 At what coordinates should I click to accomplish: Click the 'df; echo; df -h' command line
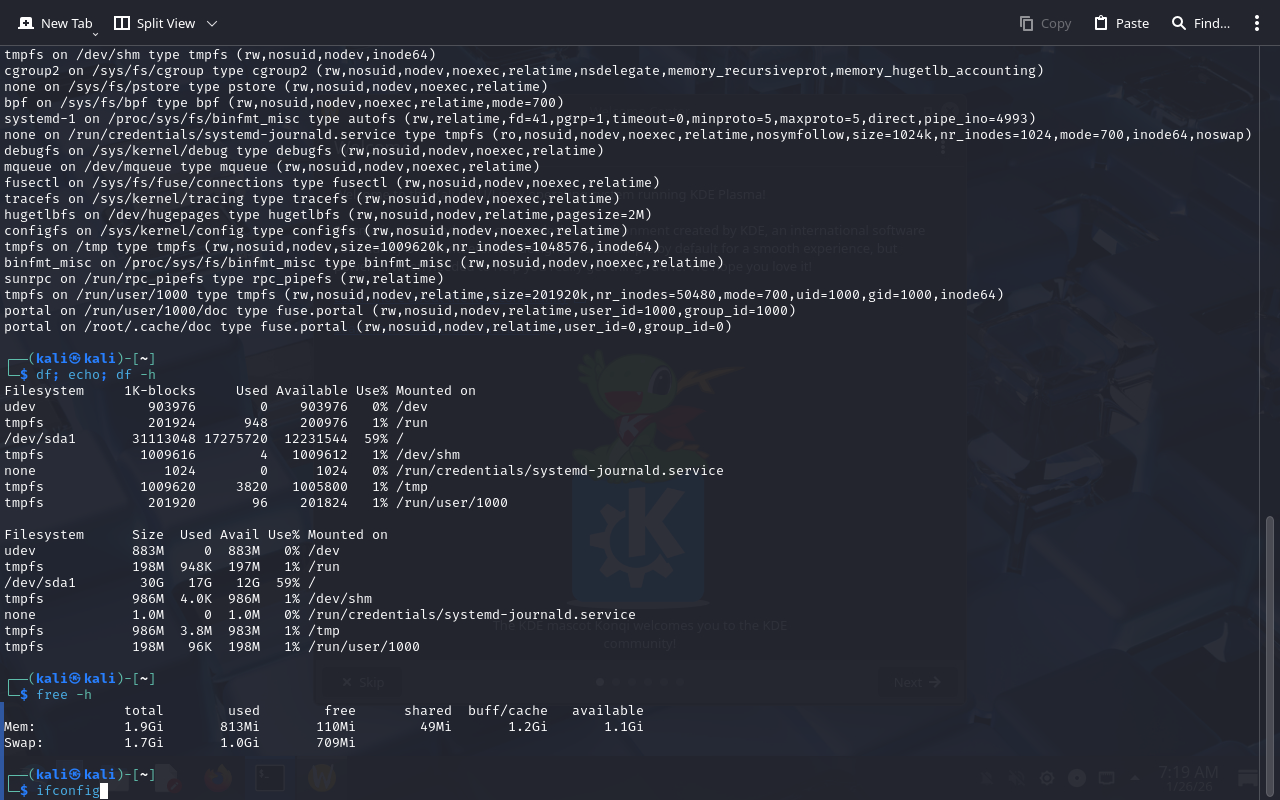tap(96, 375)
